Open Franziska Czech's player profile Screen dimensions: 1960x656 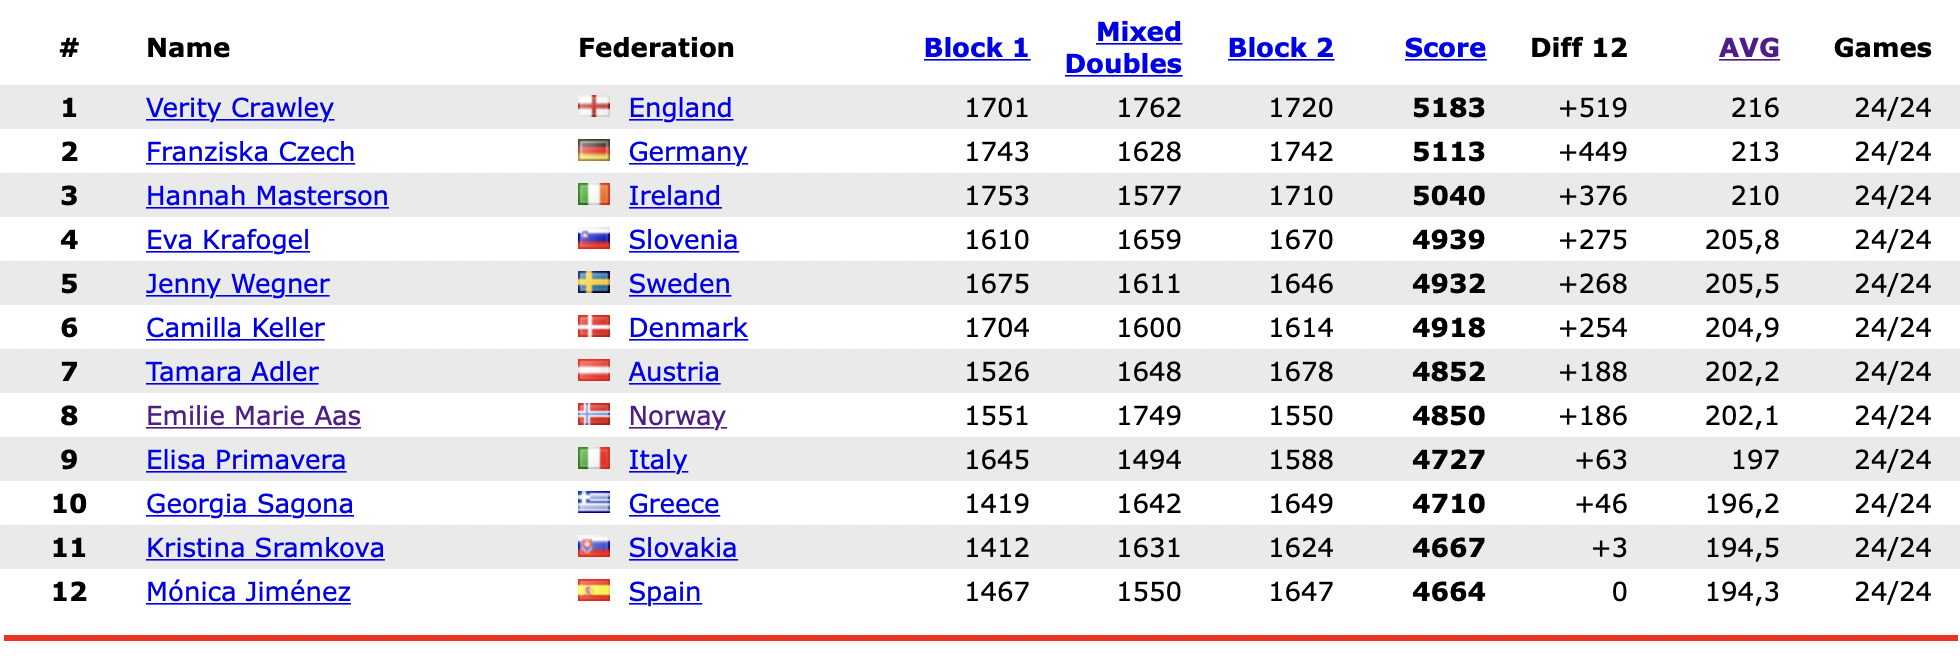click(x=250, y=152)
